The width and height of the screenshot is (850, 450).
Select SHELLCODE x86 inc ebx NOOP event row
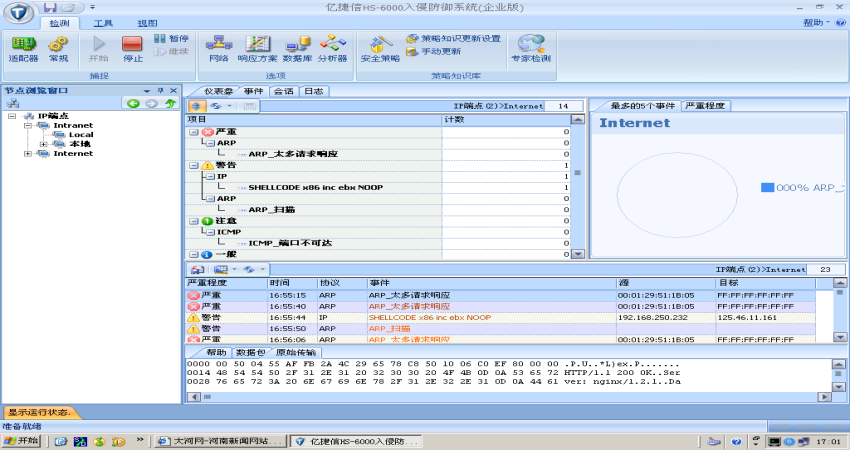coord(430,317)
